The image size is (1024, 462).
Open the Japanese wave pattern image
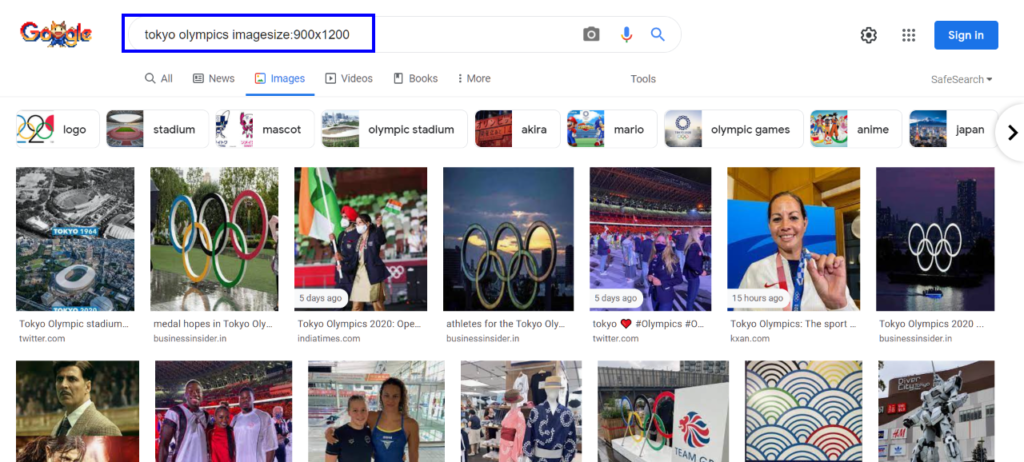coord(803,411)
